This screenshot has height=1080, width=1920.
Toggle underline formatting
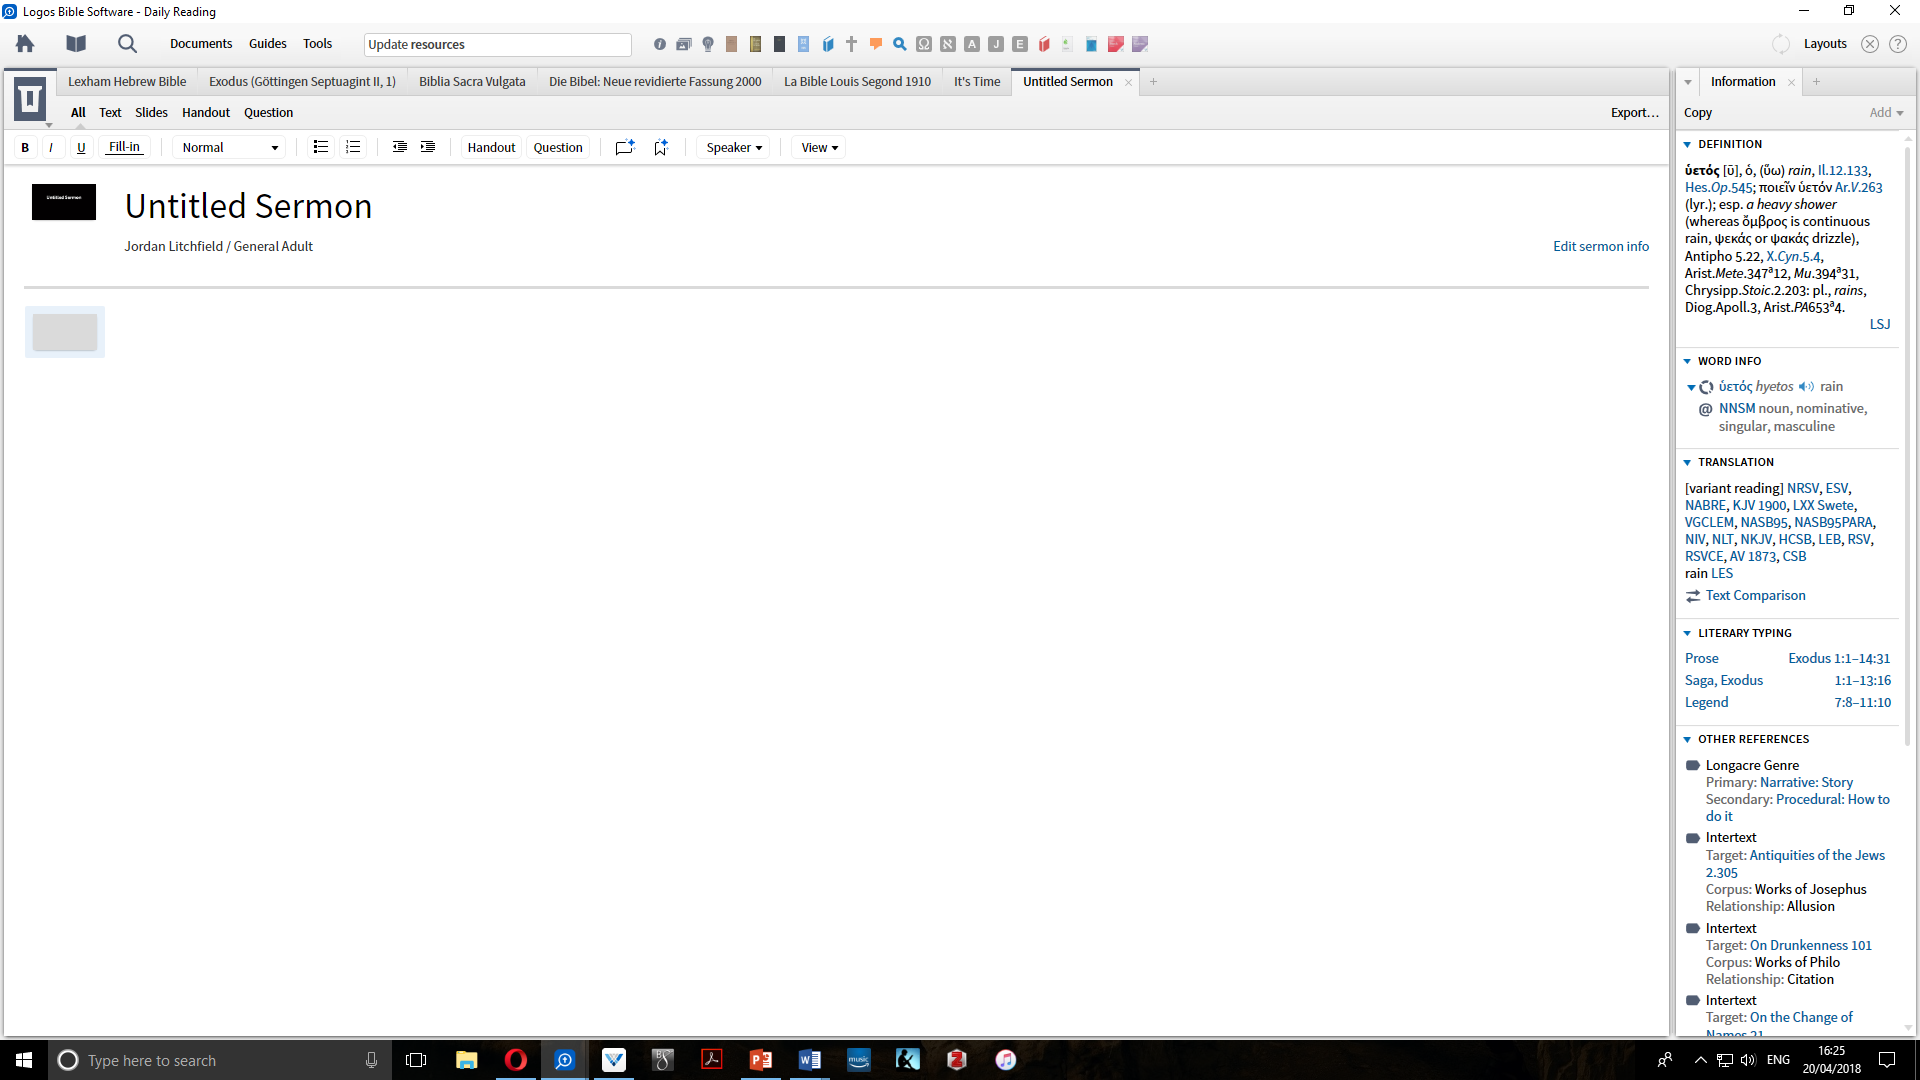click(x=81, y=147)
